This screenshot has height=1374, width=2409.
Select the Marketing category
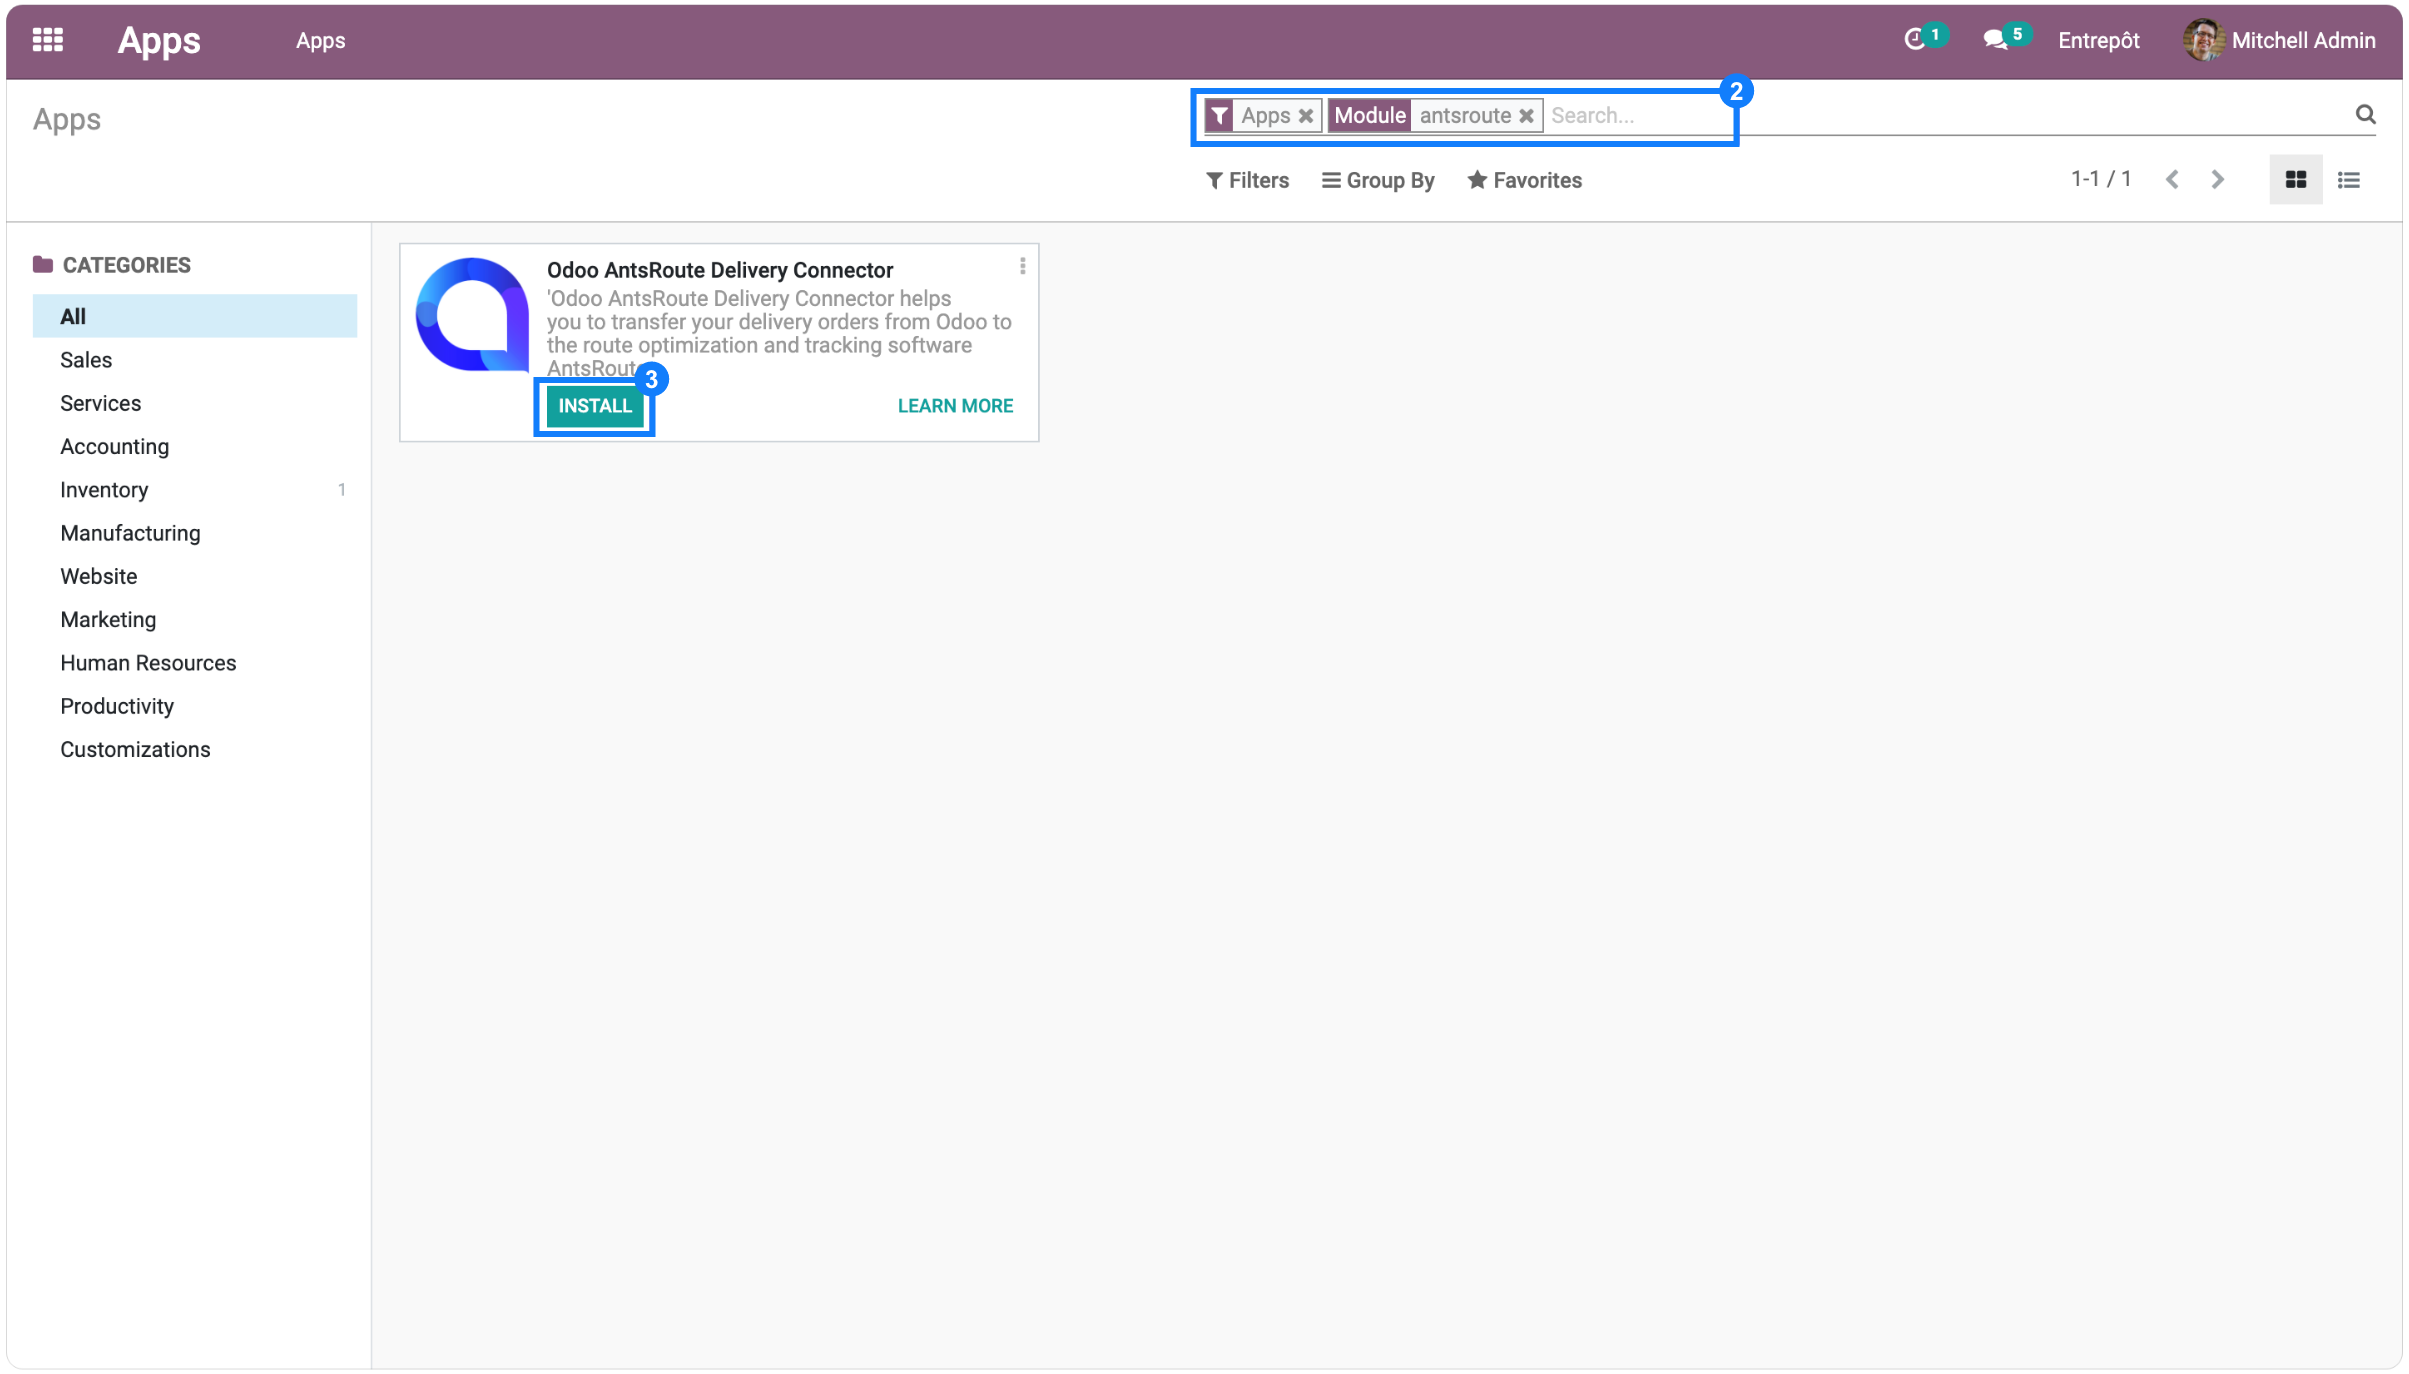click(x=194, y=620)
